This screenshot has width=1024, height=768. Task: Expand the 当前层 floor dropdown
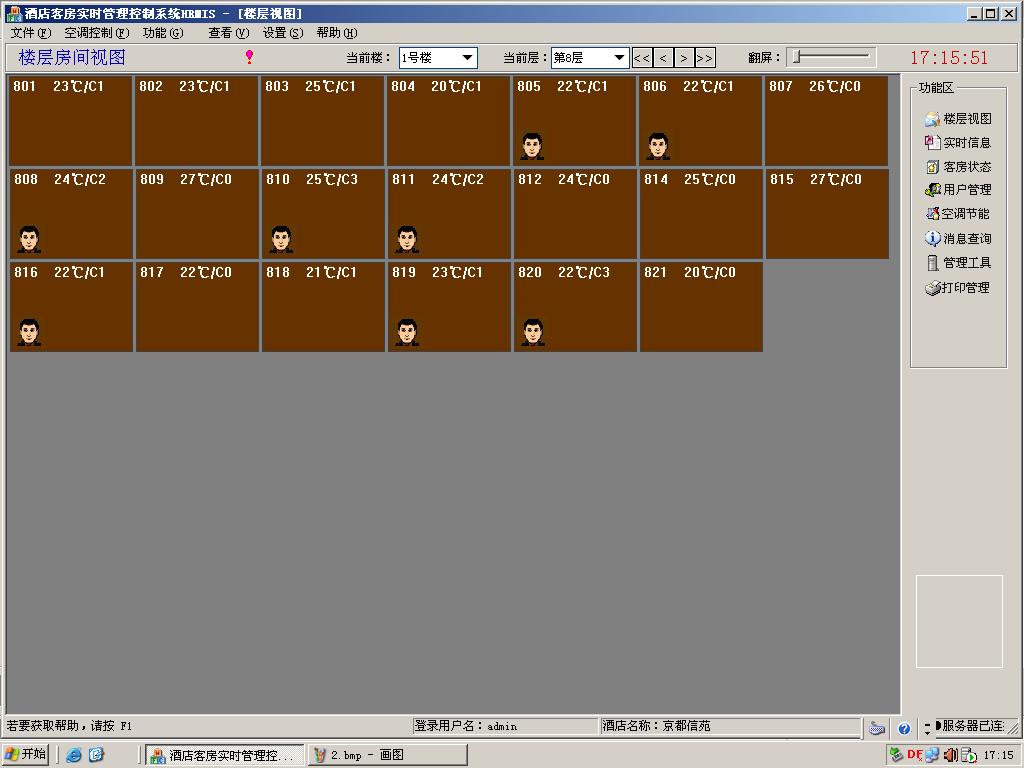pos(619,58)
